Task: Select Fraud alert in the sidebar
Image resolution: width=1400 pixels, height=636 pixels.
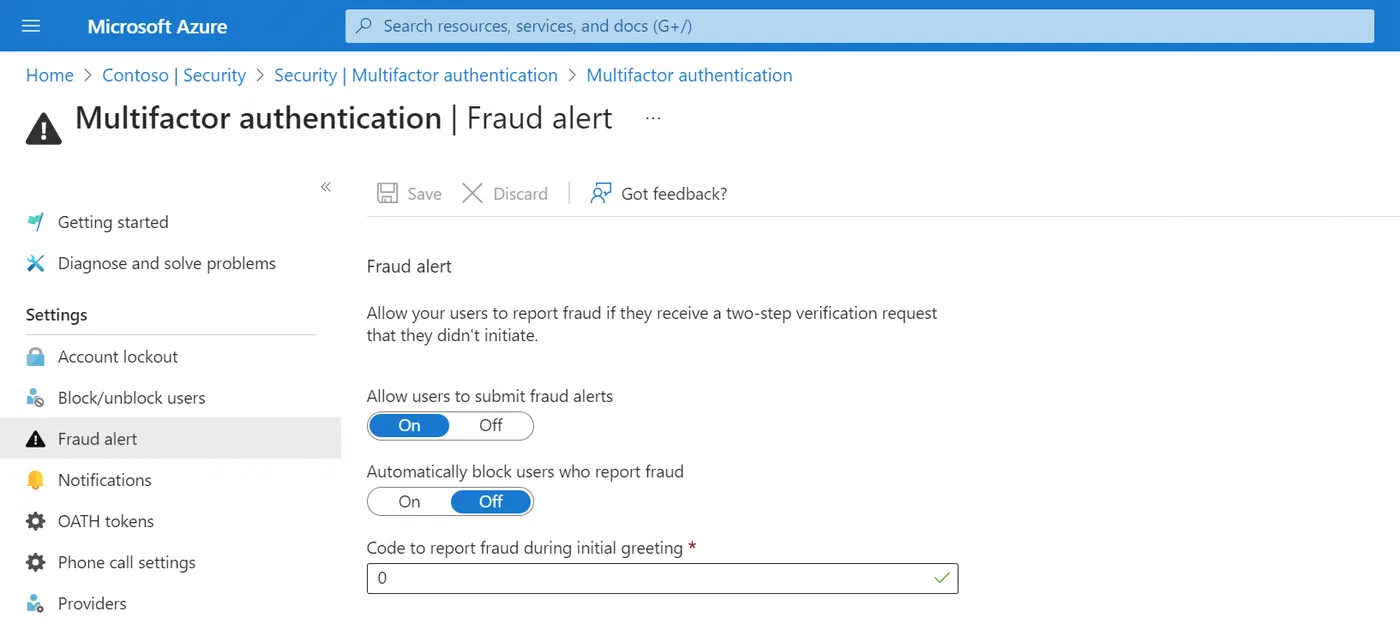Action: pyautogui.click(x=170, y=439)
